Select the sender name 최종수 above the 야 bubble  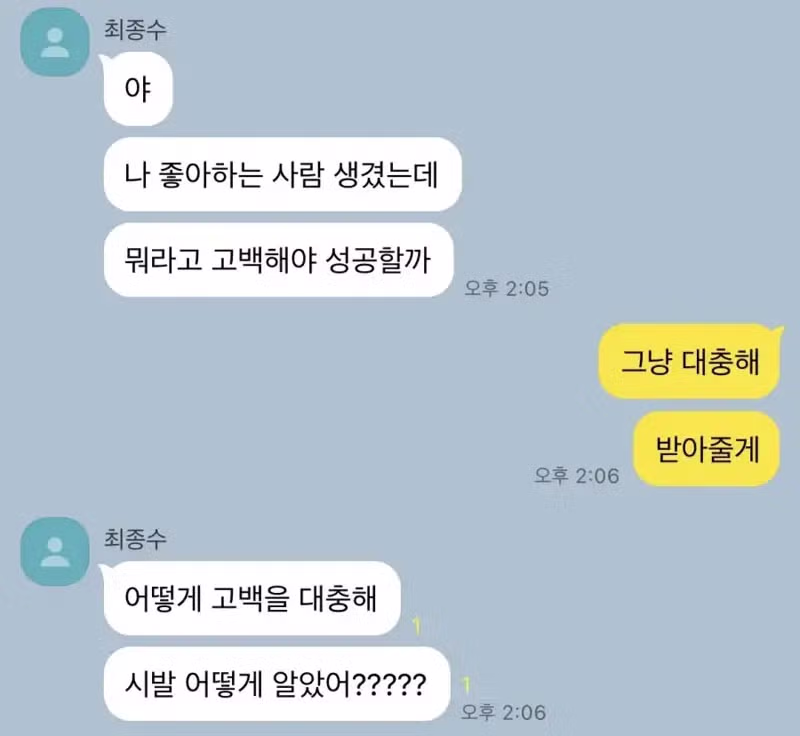pos(135,29)
